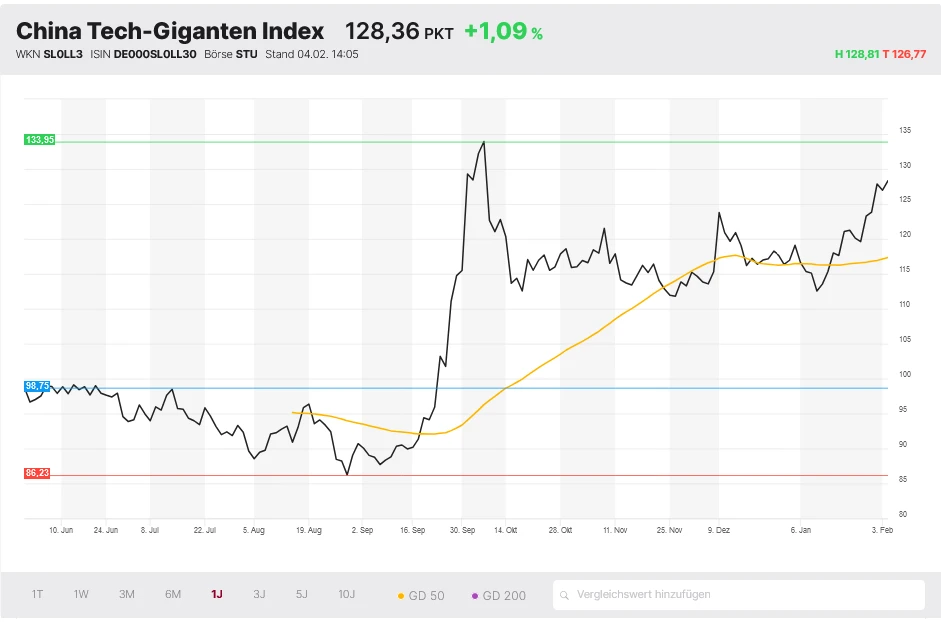Click the blue 98,75 price level label
The height and width of the screenshot is (622, 941).
tap(39, 385)
